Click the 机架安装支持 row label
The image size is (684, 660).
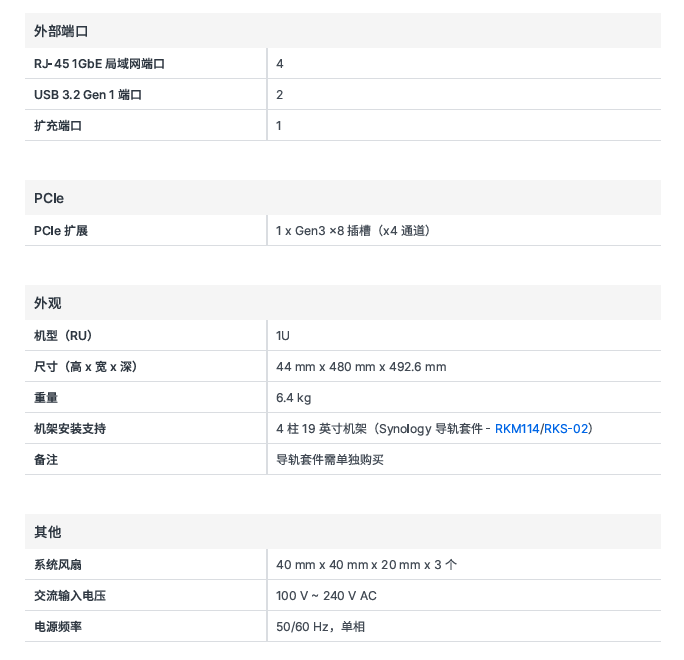[x=70, y=428]
